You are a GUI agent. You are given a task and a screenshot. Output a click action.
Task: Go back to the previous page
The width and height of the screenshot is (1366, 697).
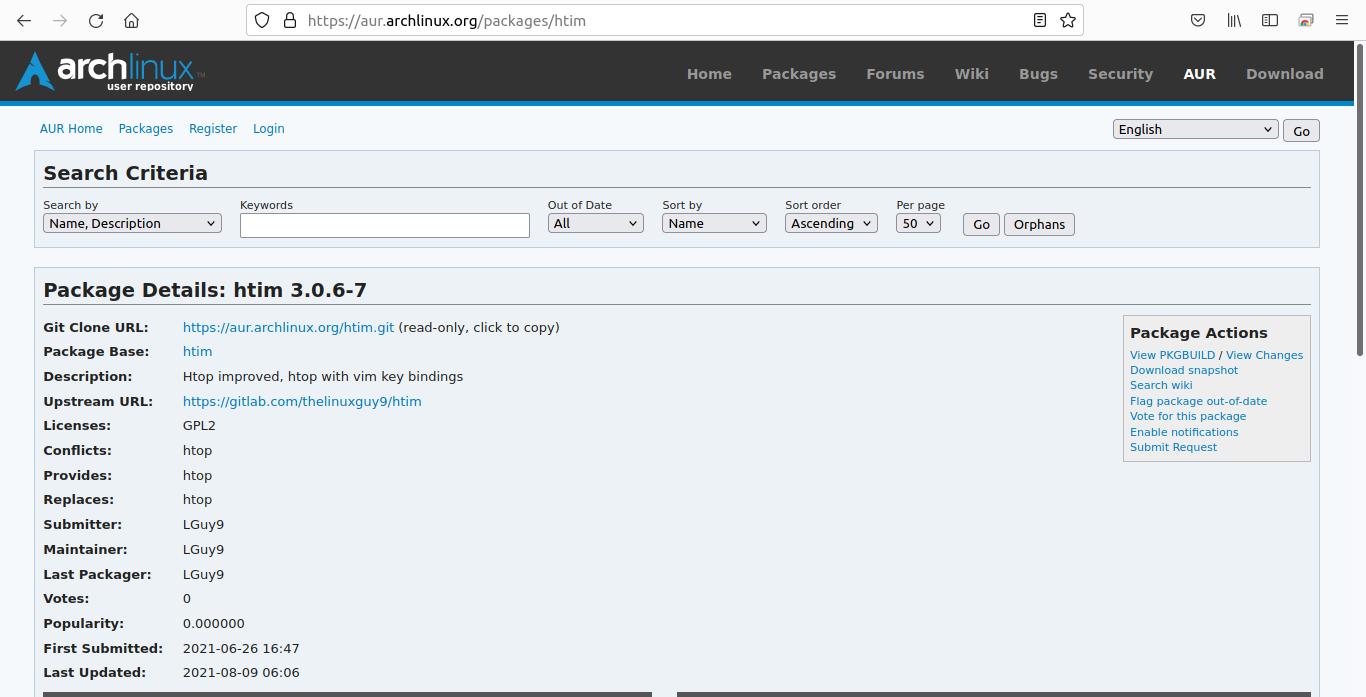(24, 20)
